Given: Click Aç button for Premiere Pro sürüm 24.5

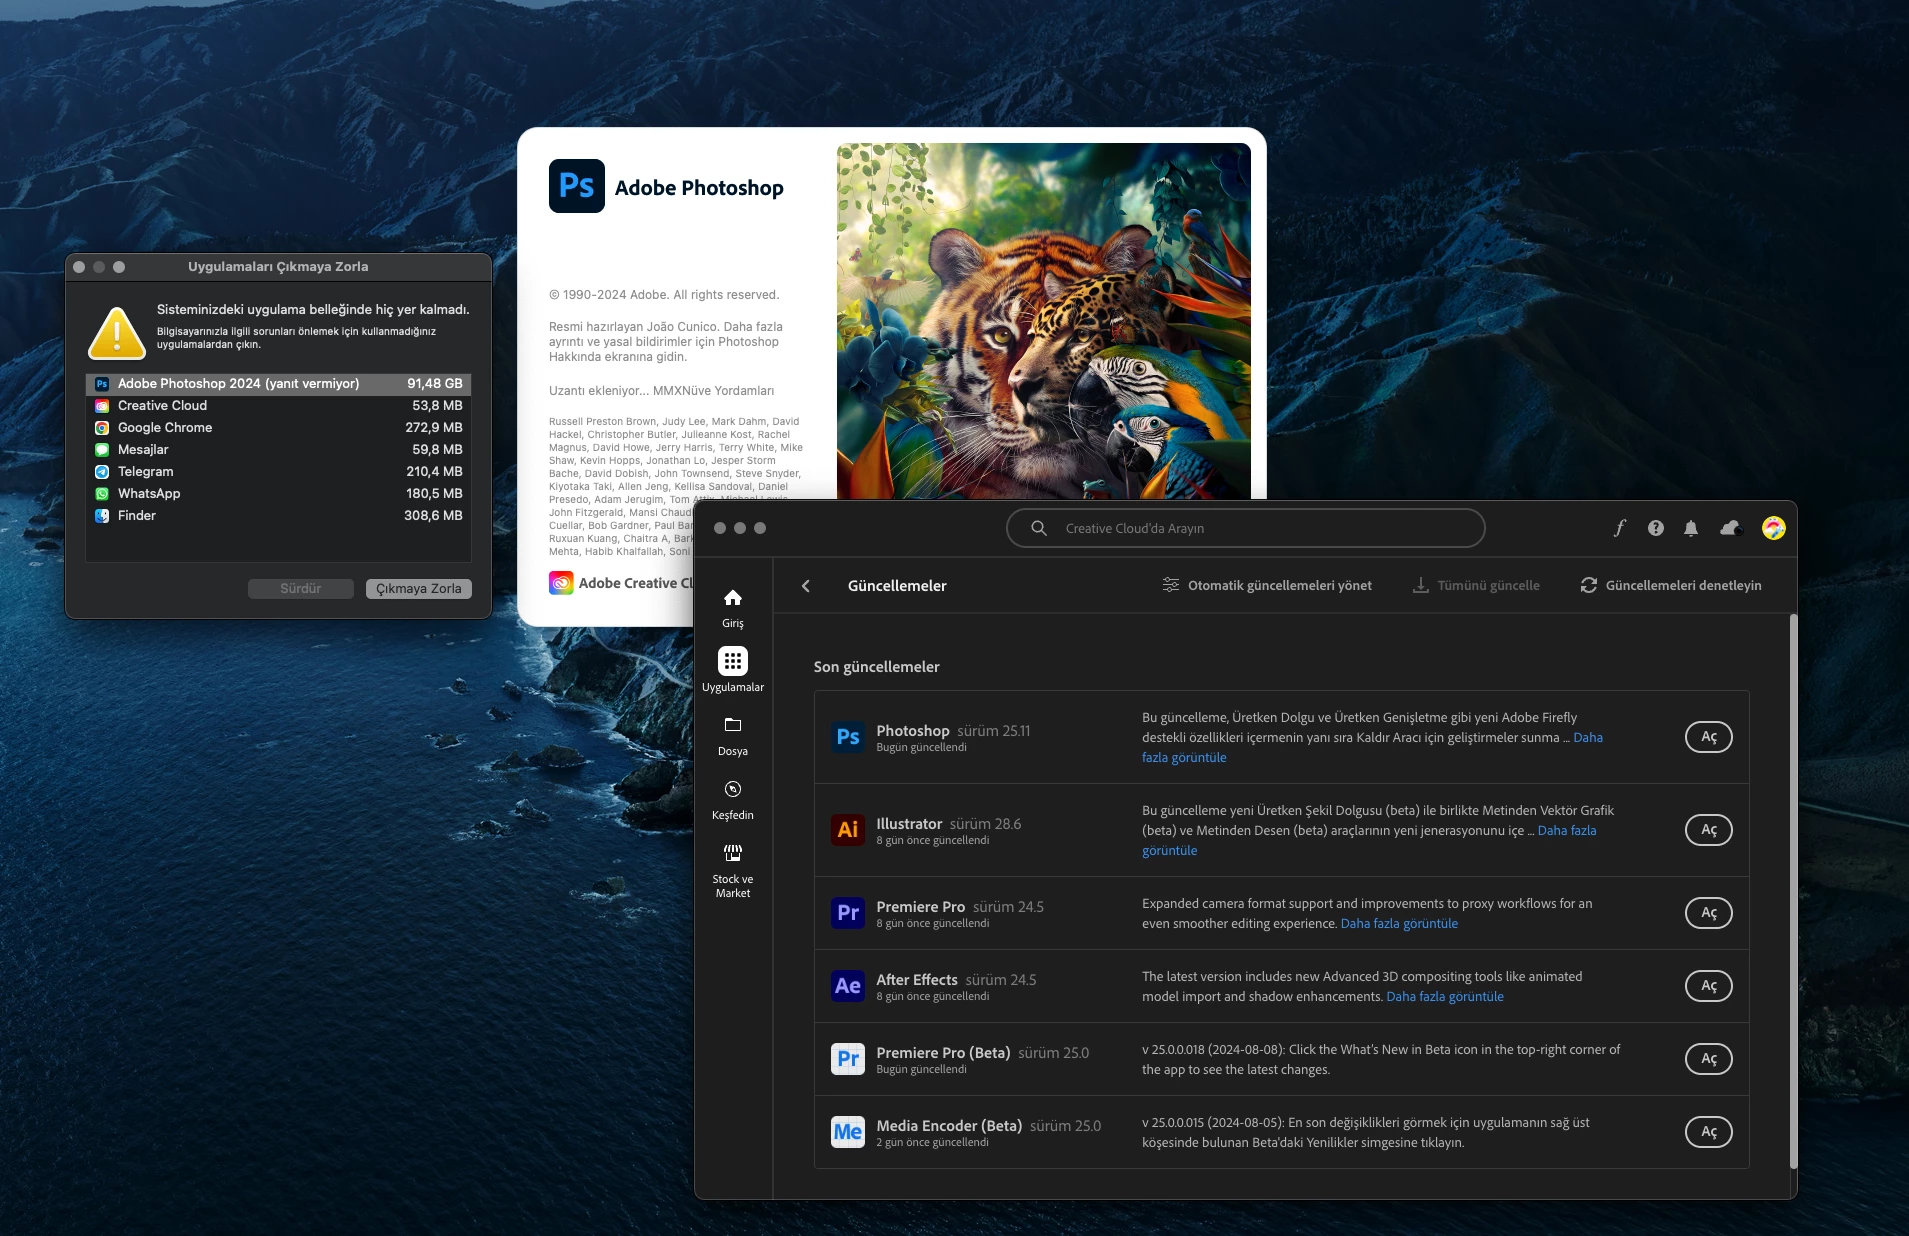Looking at the screenshot, I should pos(1709,913).
